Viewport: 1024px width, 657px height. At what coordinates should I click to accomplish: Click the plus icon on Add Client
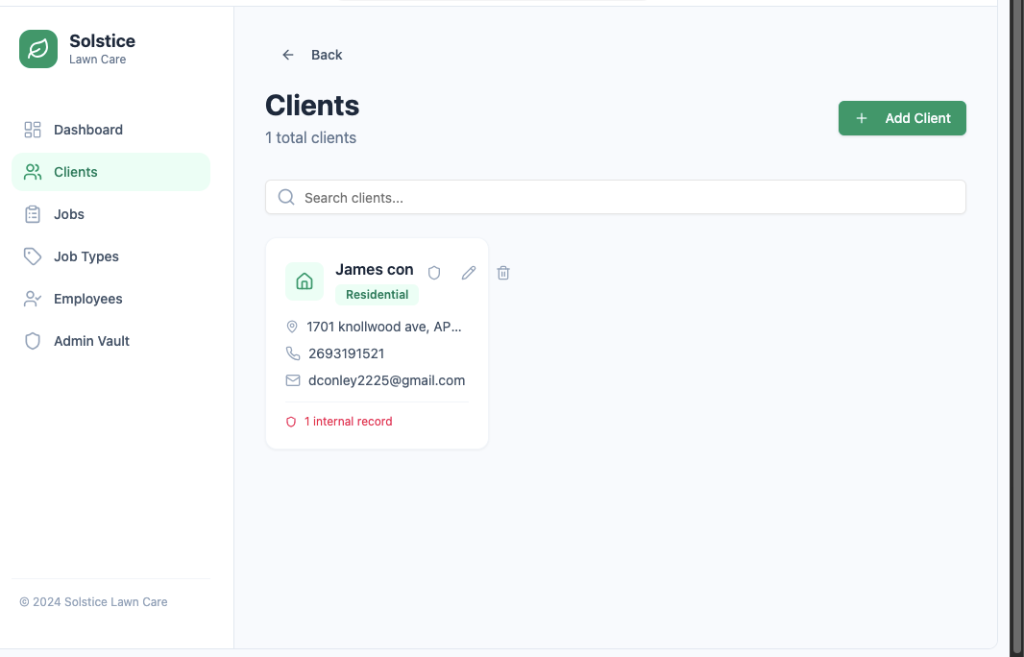tap(861, 118)
